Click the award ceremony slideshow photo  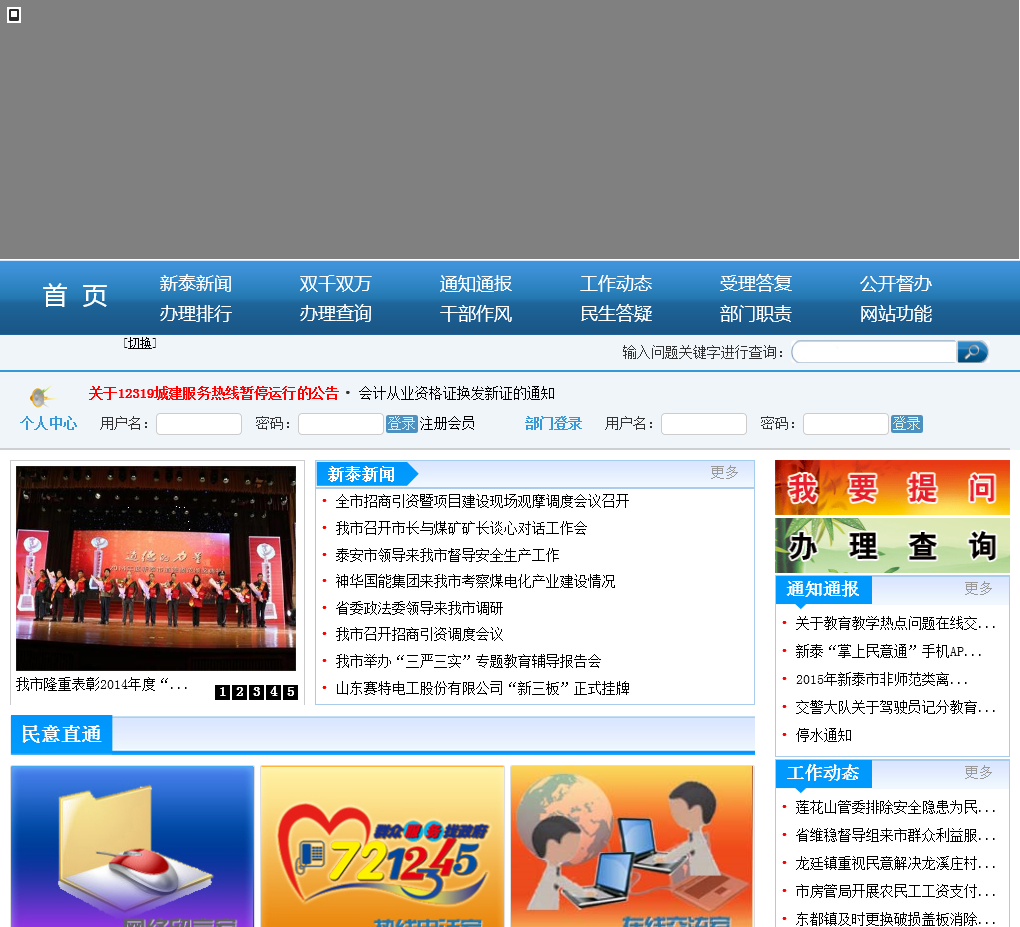156,568
